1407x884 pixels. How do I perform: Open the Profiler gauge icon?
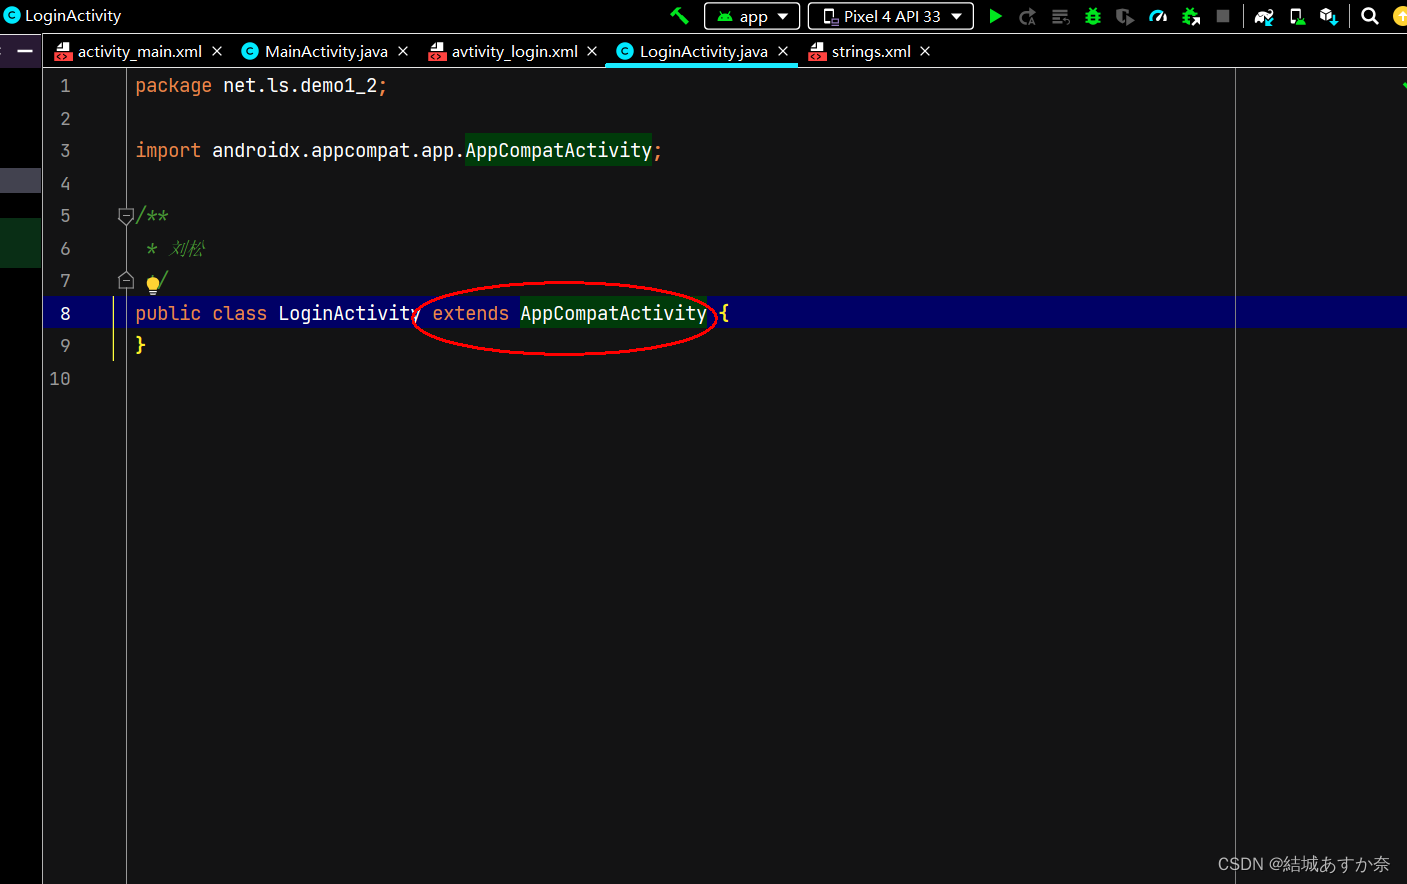point(1158,16)
